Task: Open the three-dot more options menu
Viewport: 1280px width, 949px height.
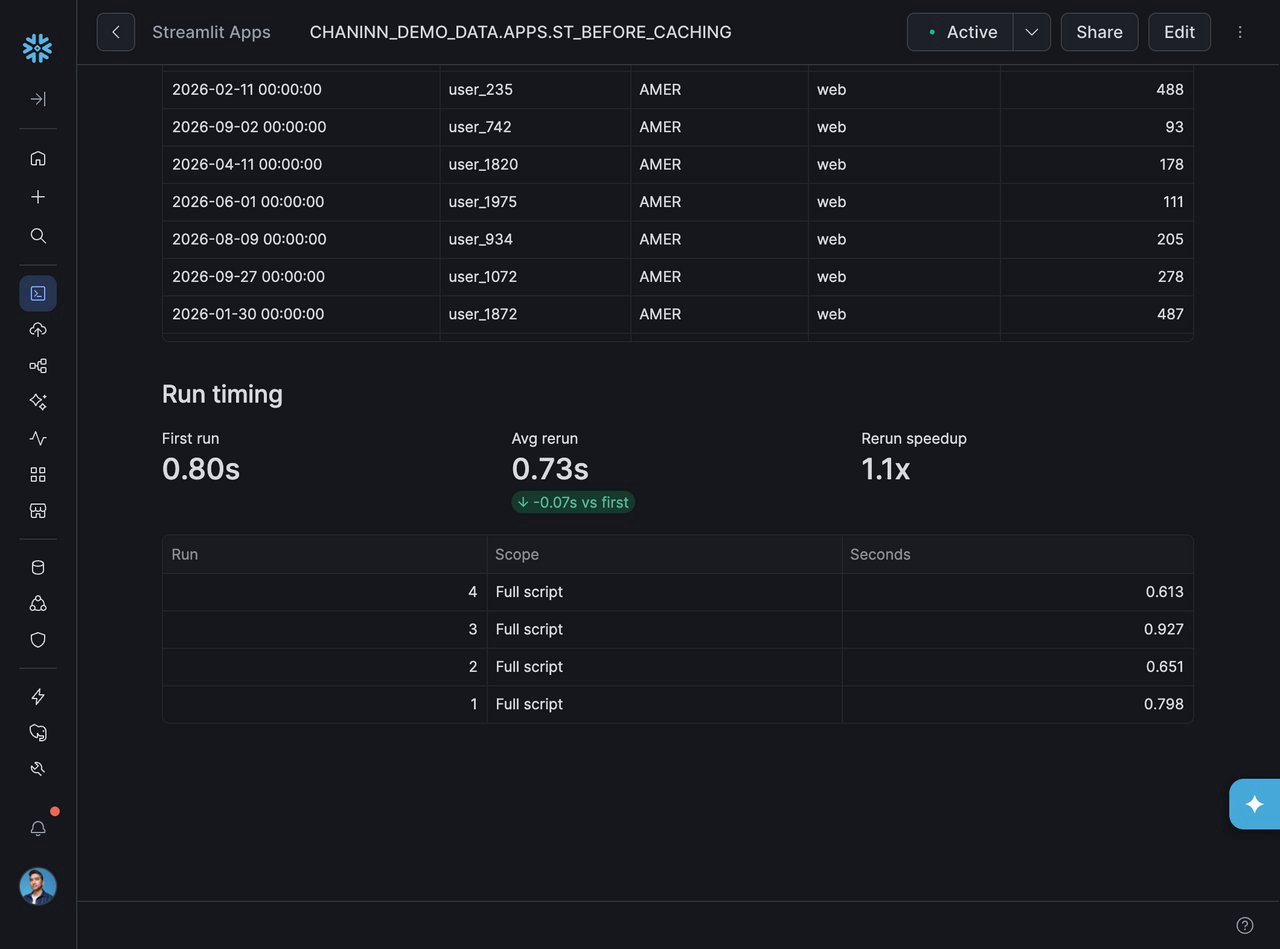Action: tap(1240, 32)
